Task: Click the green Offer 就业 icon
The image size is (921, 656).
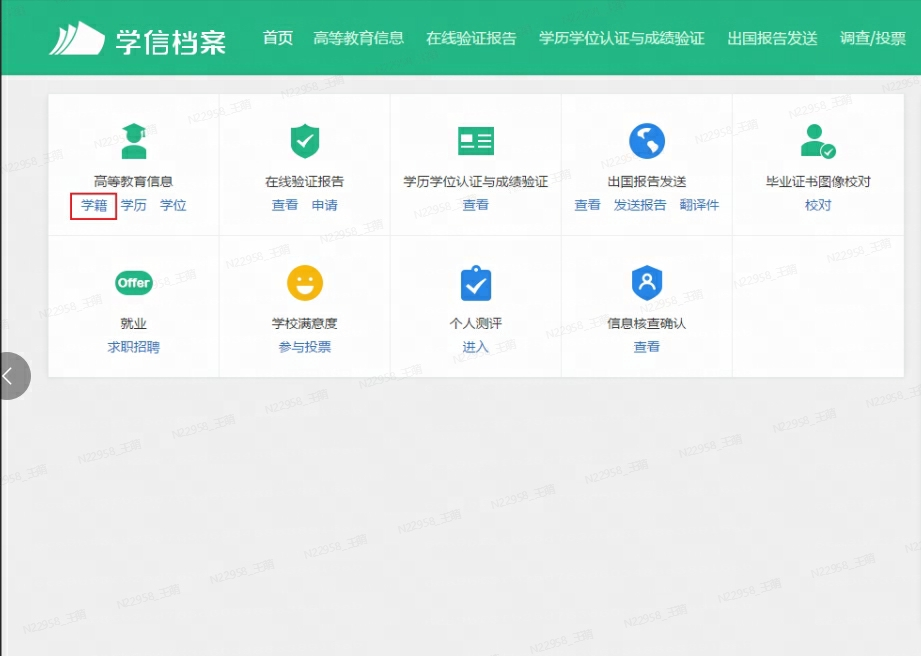Action: point(133,283)
